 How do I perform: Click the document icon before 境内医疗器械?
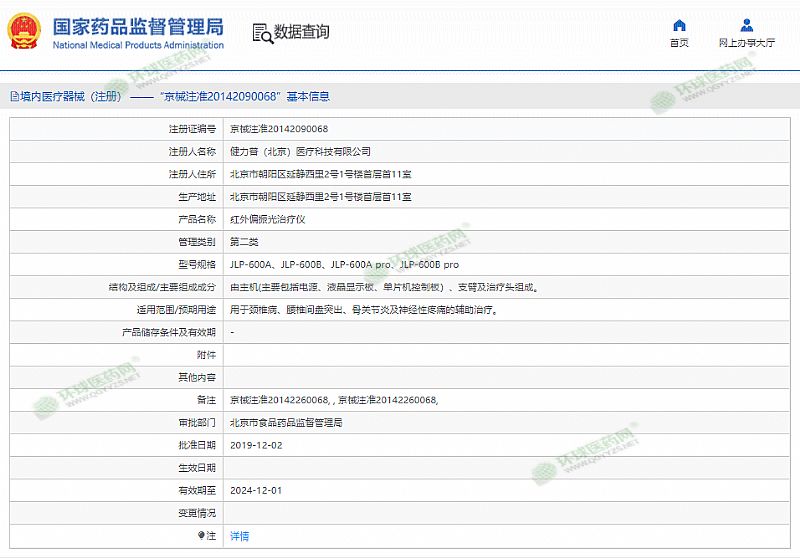pyautogui.click(x=14, y=97)
